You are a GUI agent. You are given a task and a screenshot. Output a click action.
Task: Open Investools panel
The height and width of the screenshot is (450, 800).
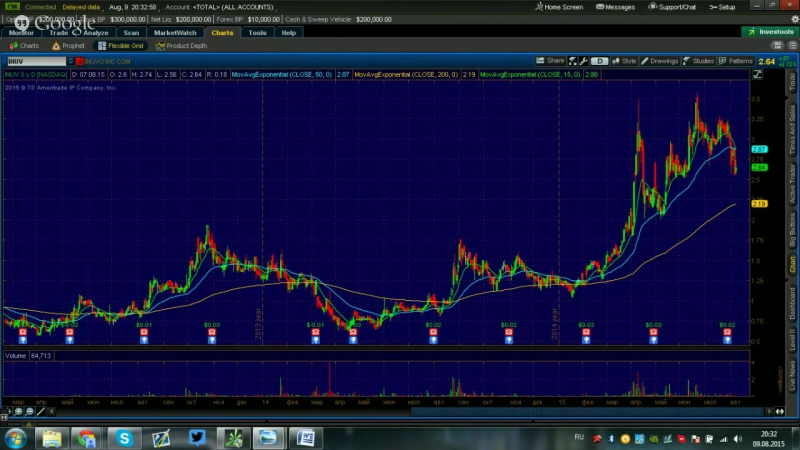[x=770, y=32]
